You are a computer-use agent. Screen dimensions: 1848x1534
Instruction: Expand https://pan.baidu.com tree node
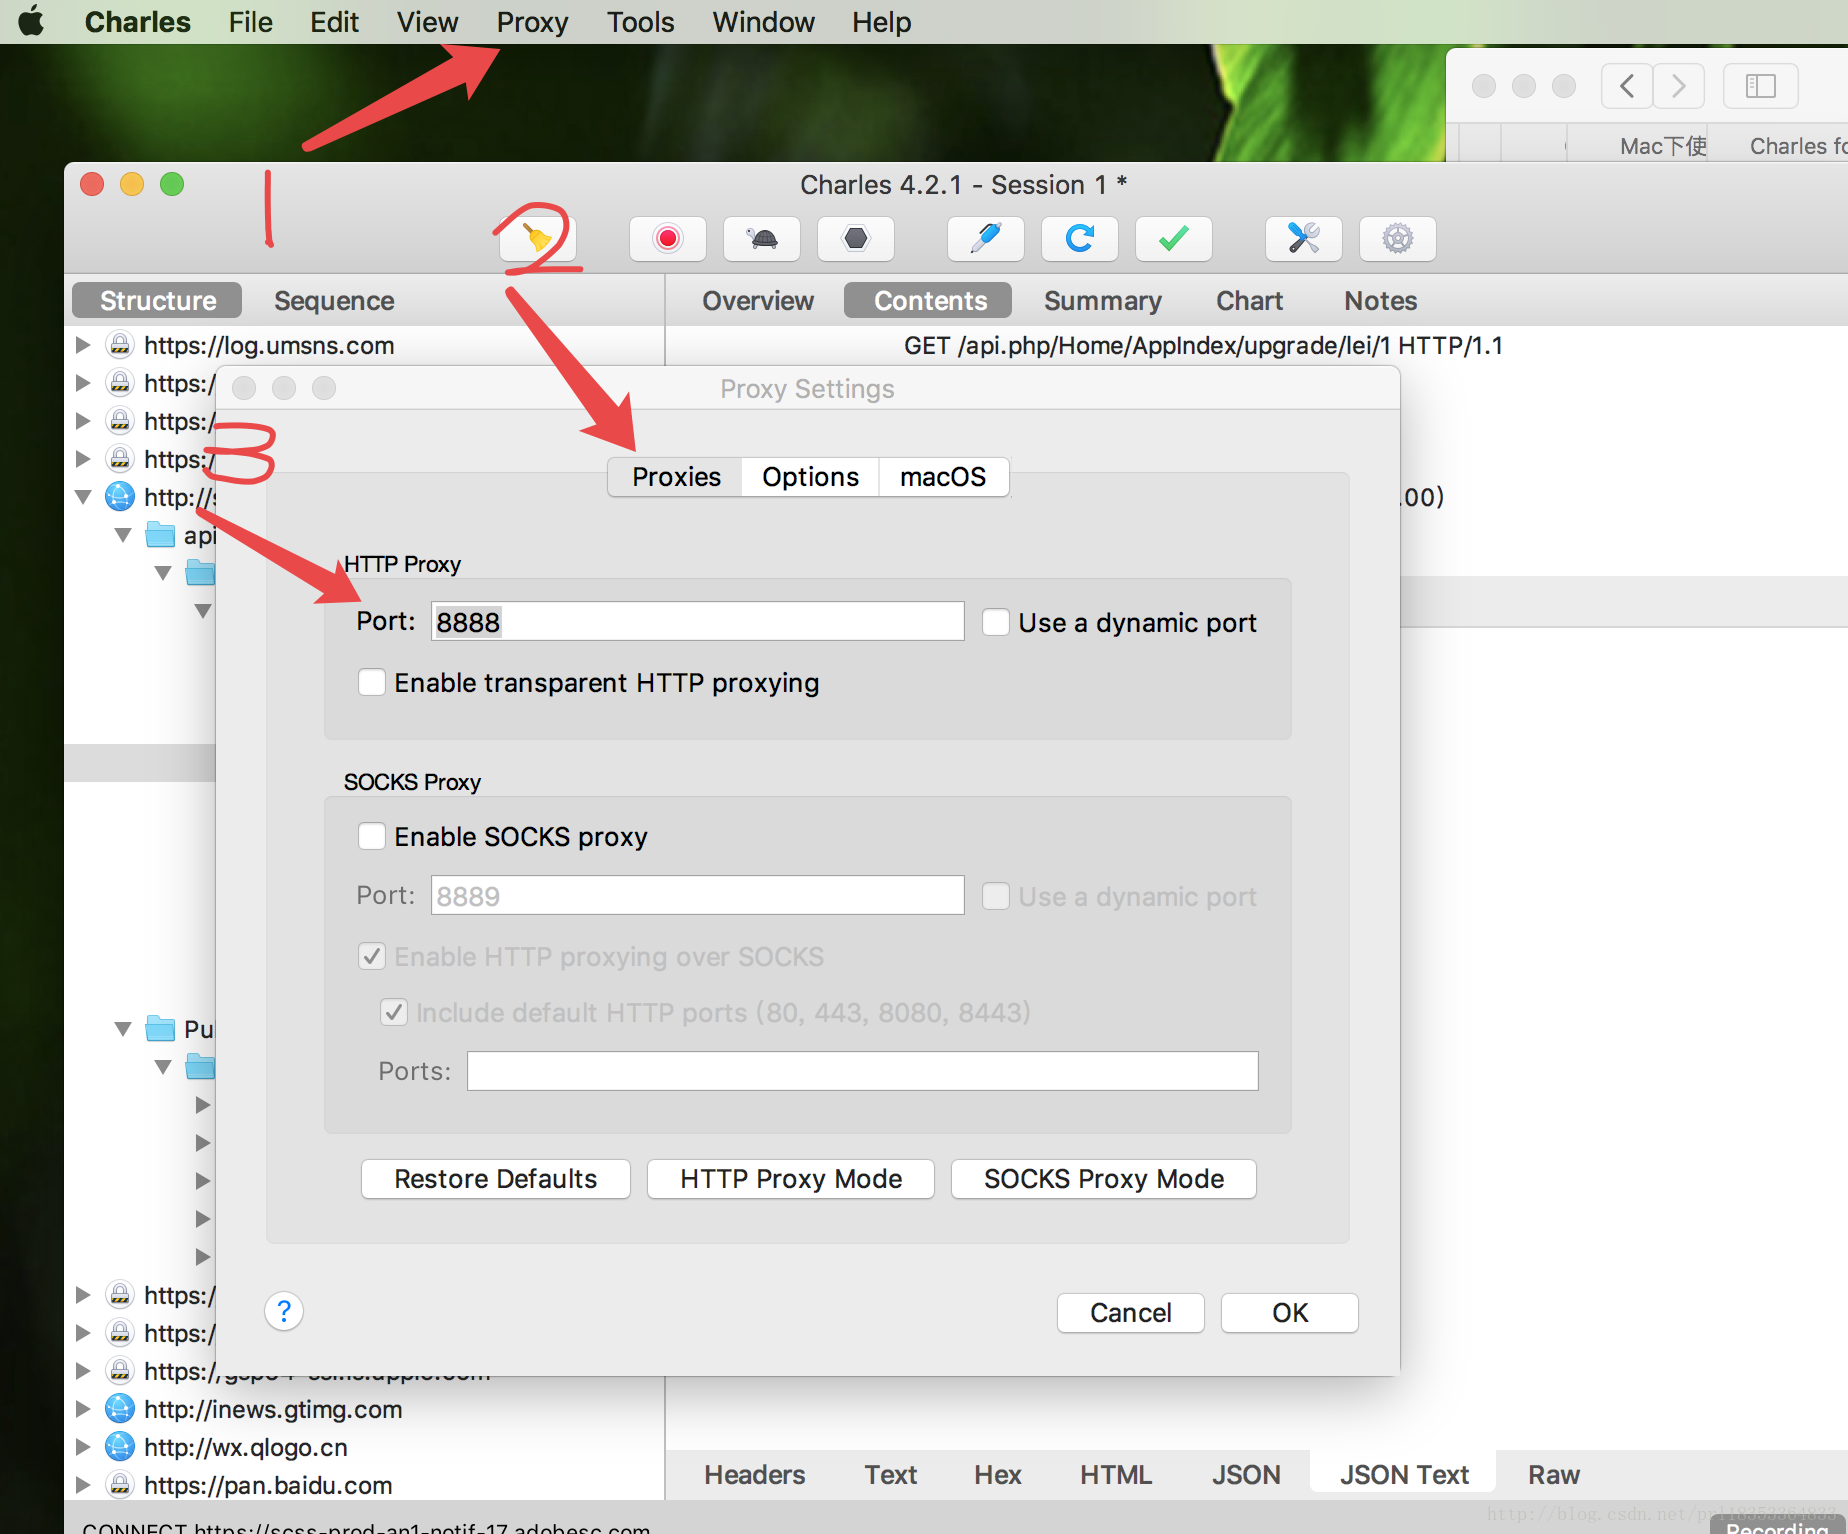click(x=84, y=1485)
